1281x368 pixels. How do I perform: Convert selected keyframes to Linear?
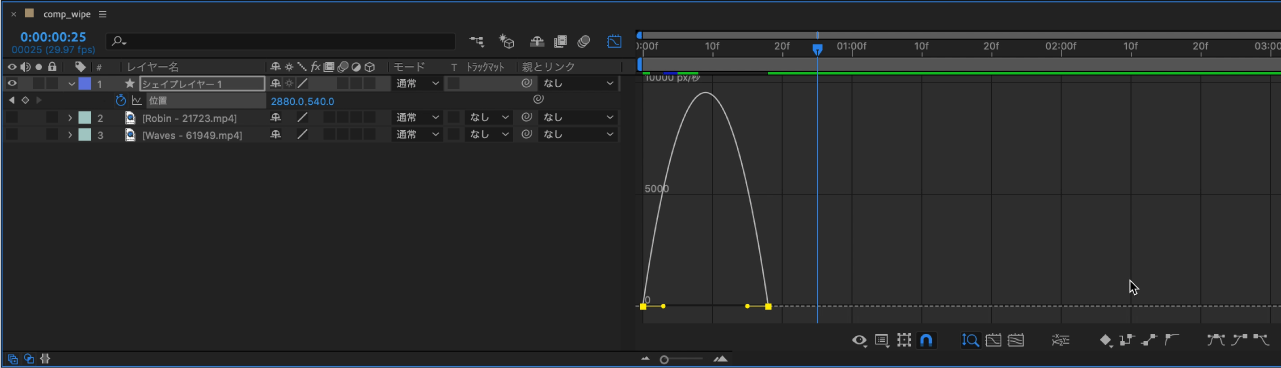pyautogui.click(x=1149, y=341)
